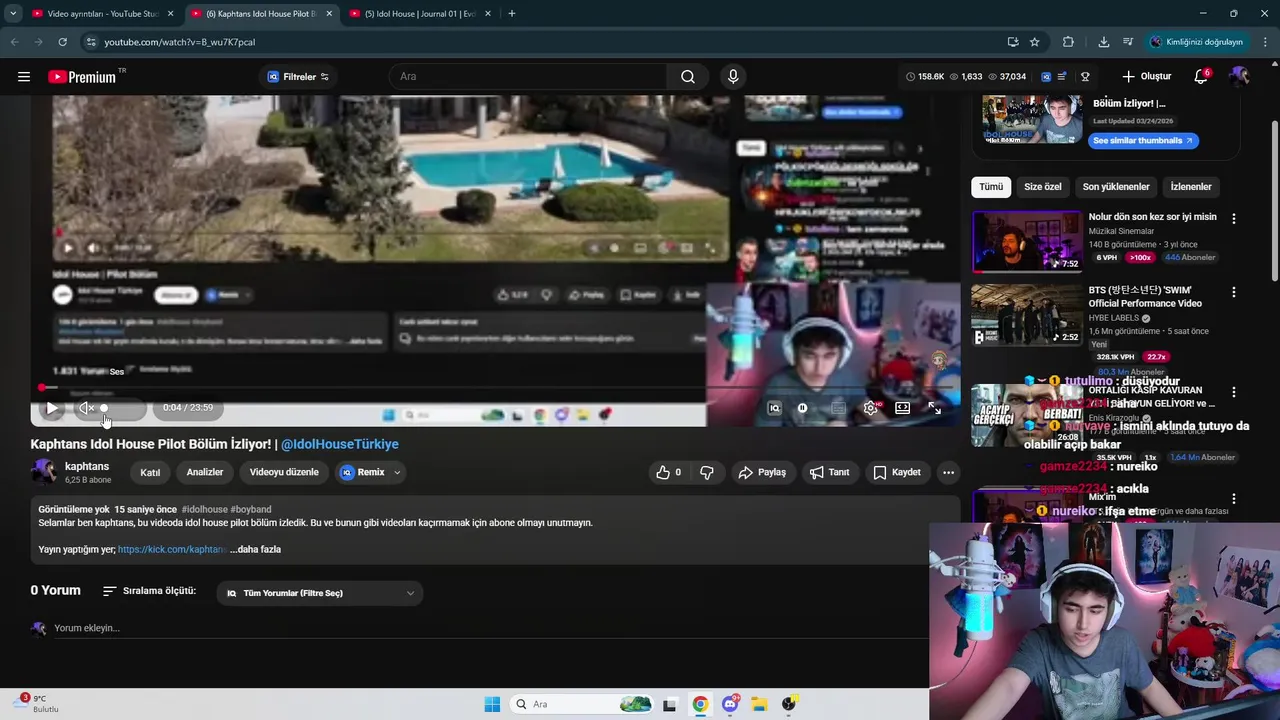Open the YouTube hamburger guide menu
The image size is (1280, 720).
[24, 76]
